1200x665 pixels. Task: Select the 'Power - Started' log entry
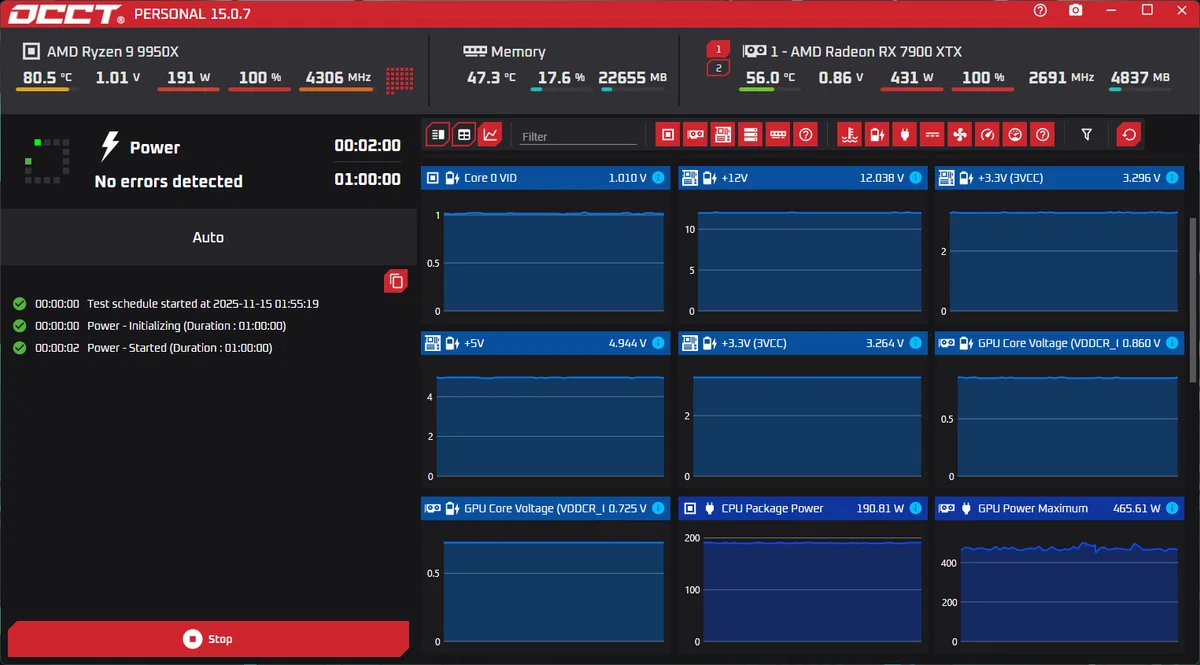(x=179, y=348)
